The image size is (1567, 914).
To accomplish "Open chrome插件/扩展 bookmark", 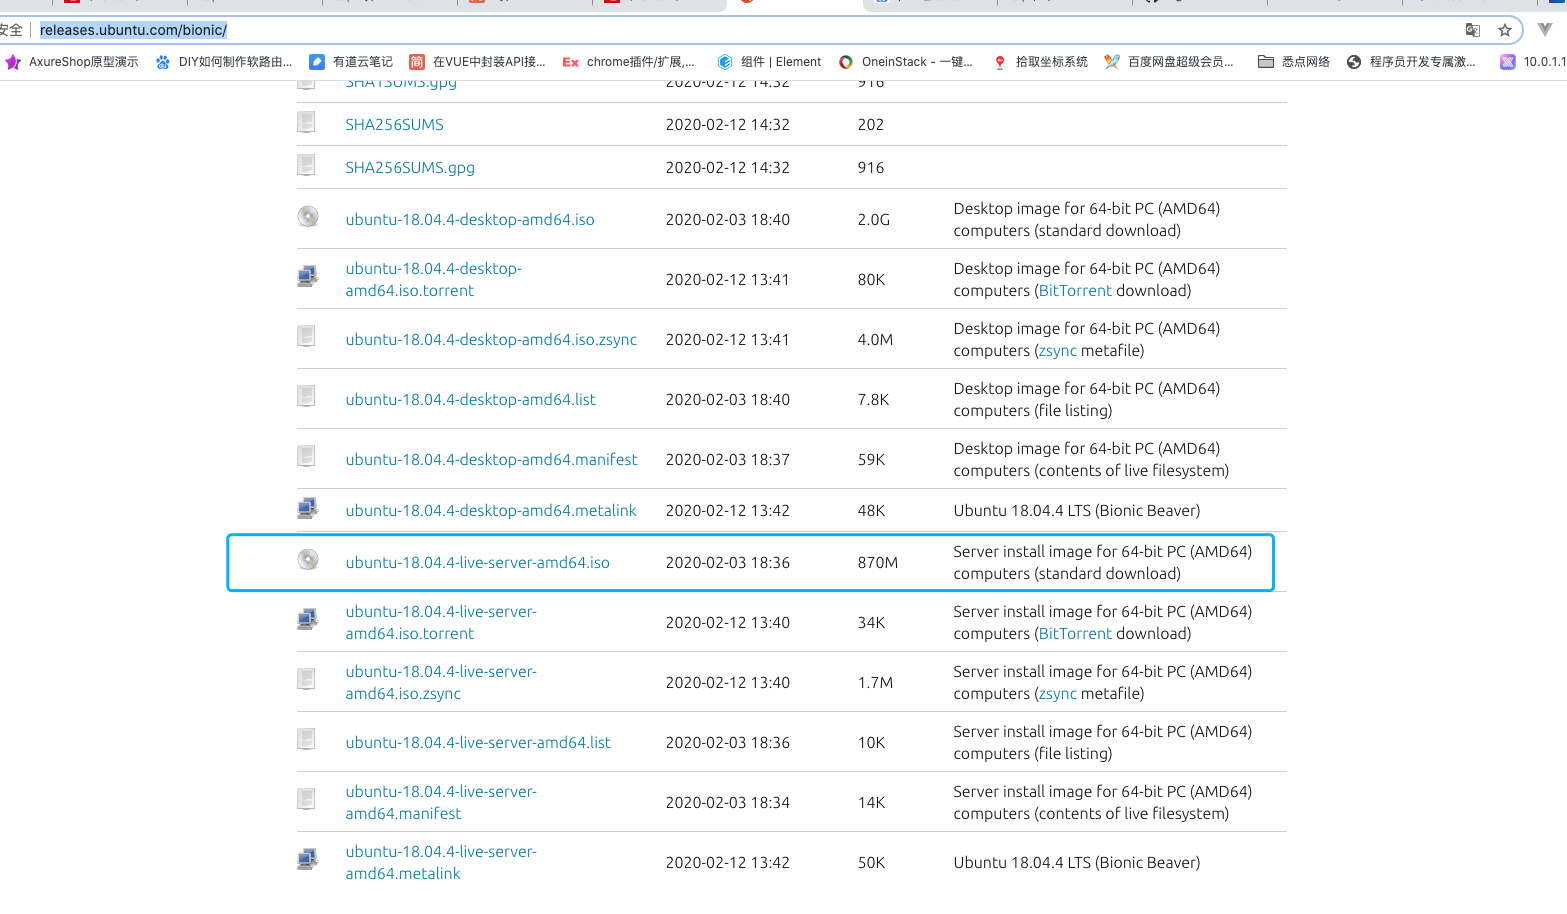I will (x=629, y=62).
